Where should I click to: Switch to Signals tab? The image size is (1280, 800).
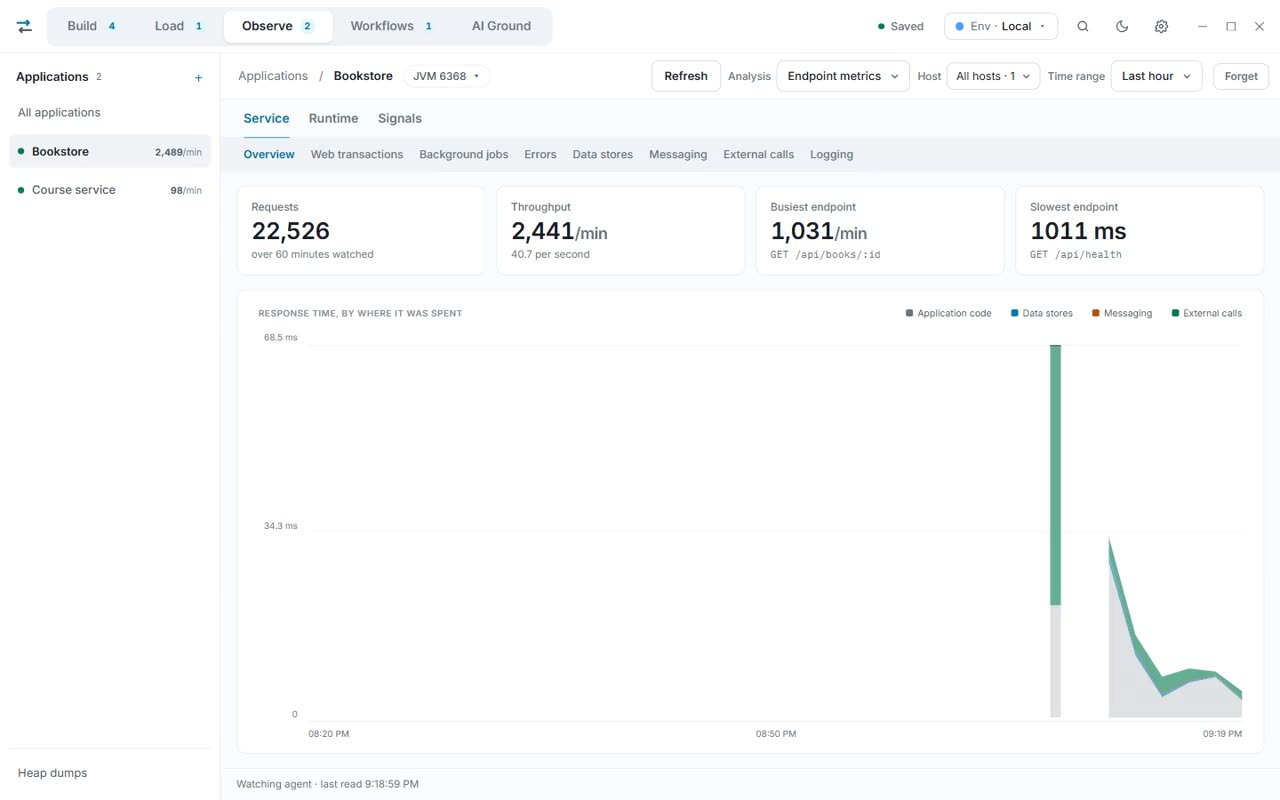400,118
